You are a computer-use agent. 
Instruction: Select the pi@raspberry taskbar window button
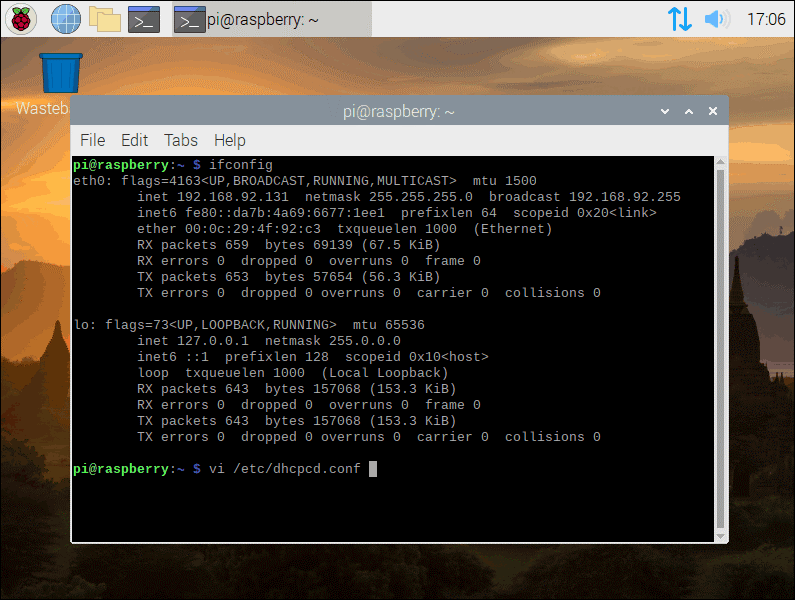(272, 19)
